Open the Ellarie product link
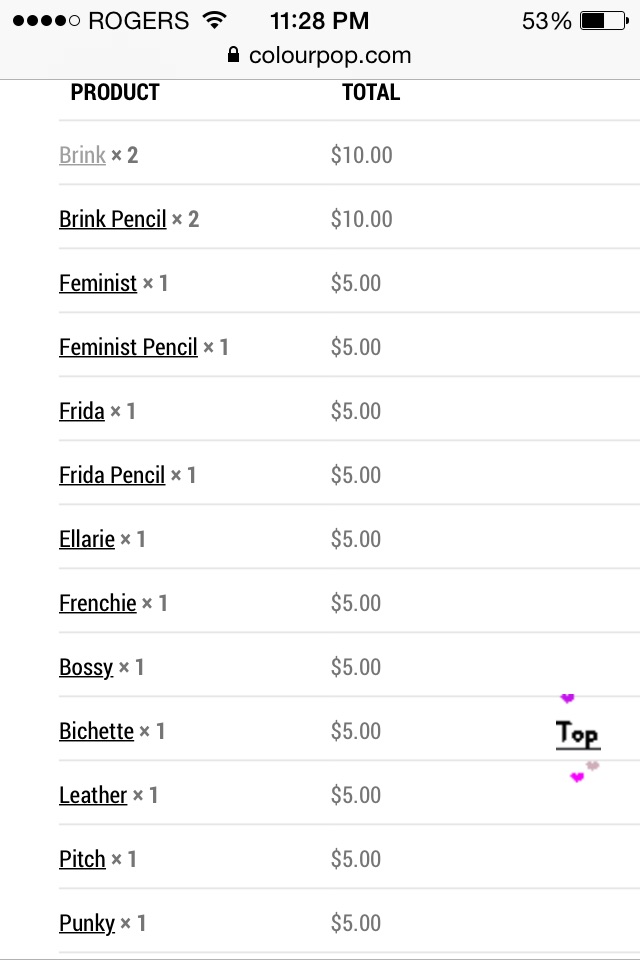 [86, 539]
